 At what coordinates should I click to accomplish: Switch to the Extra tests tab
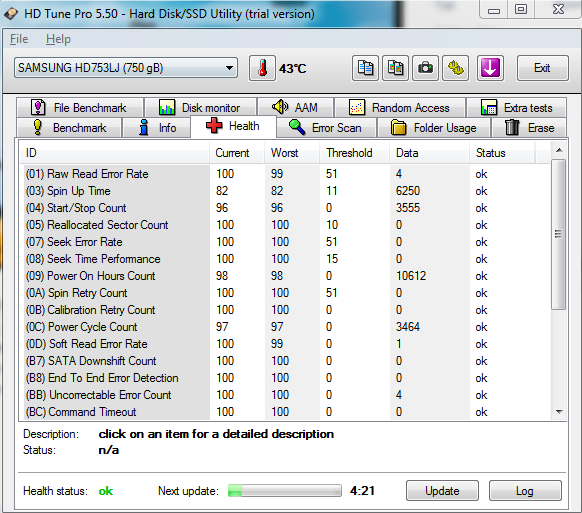(x=516, y=108)
